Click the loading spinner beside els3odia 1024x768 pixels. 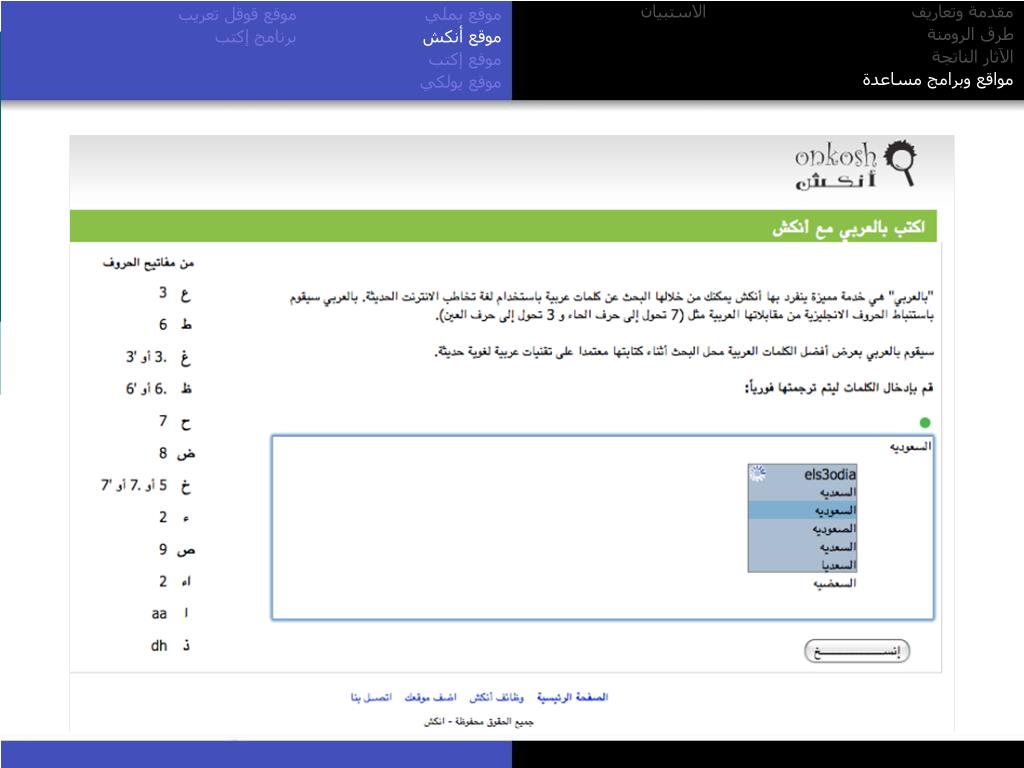click(758, 473)
